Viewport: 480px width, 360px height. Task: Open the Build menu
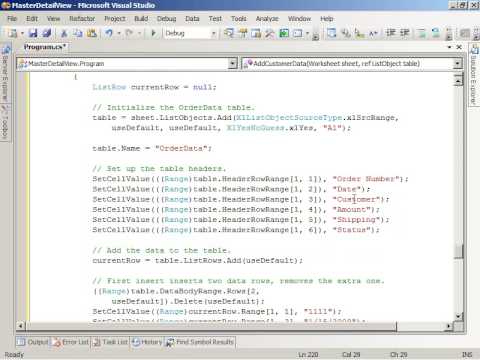pos(141,19)
